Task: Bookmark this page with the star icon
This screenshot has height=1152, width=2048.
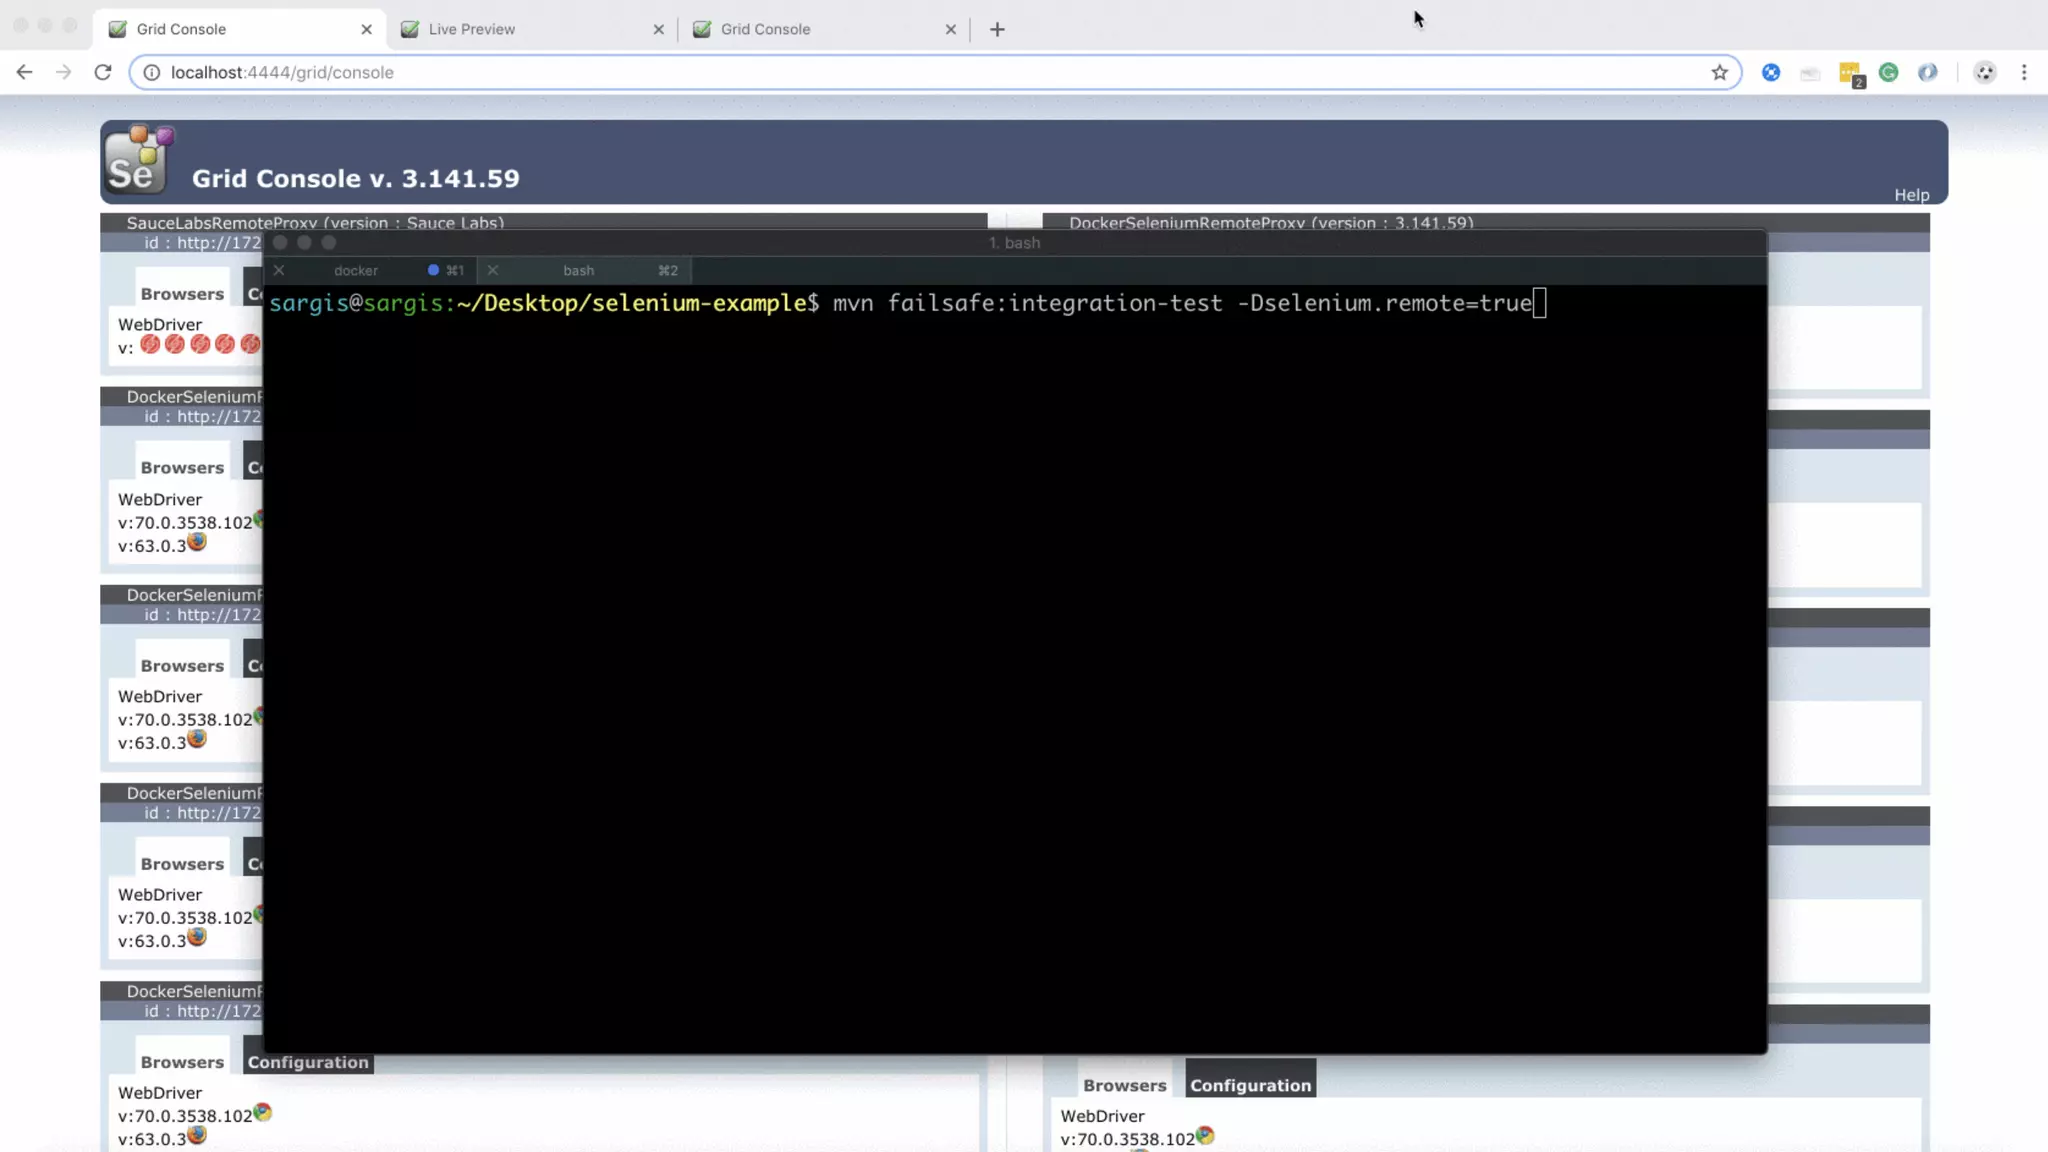Action: (x=1719, y=72)
